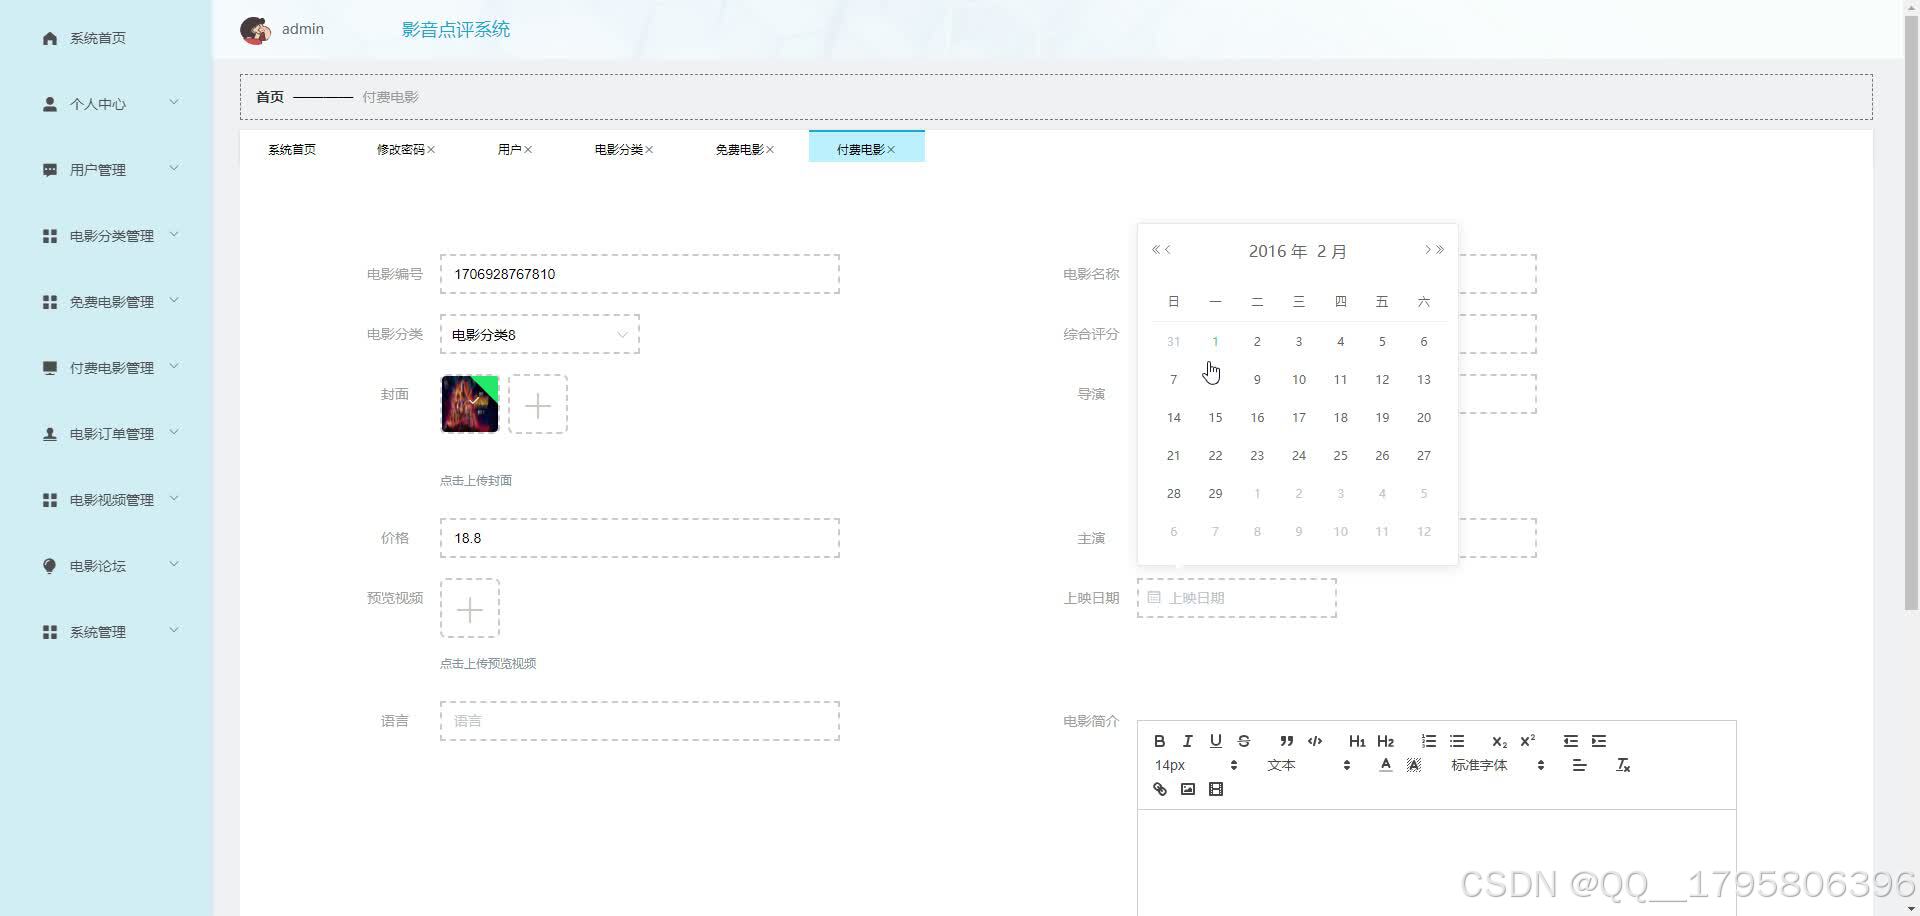This screenshot has height=916, width=1920.
Task: Expand the 付费电影管理 sidebar menu
Action: point(106,368)
